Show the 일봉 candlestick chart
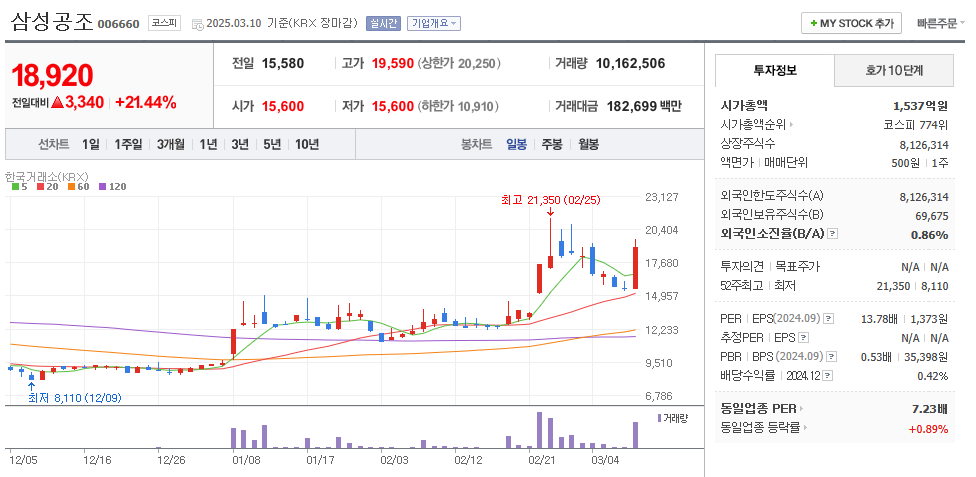The image size is (976, 477). (516, 144)
